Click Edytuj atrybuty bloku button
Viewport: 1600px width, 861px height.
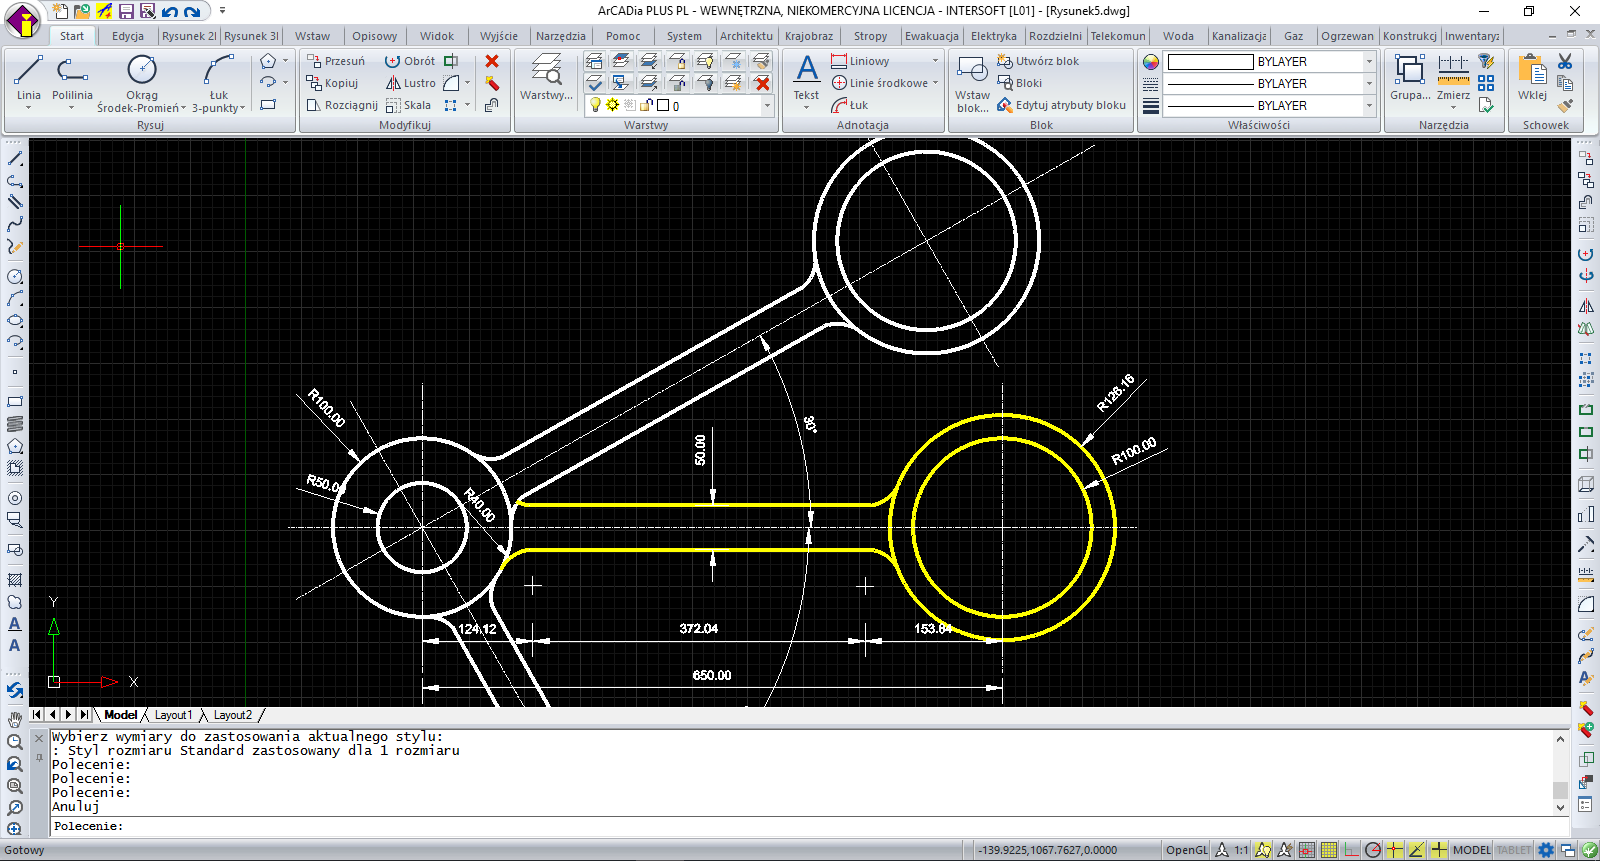(1062, 105)
